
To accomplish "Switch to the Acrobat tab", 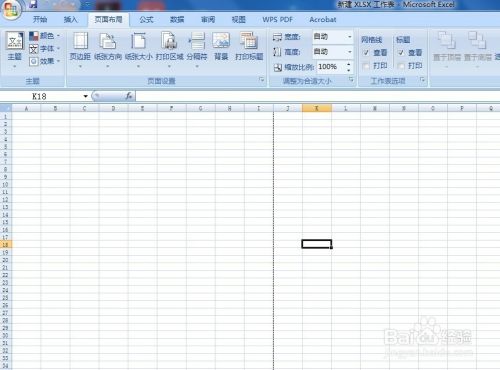I will click(322, 20).
